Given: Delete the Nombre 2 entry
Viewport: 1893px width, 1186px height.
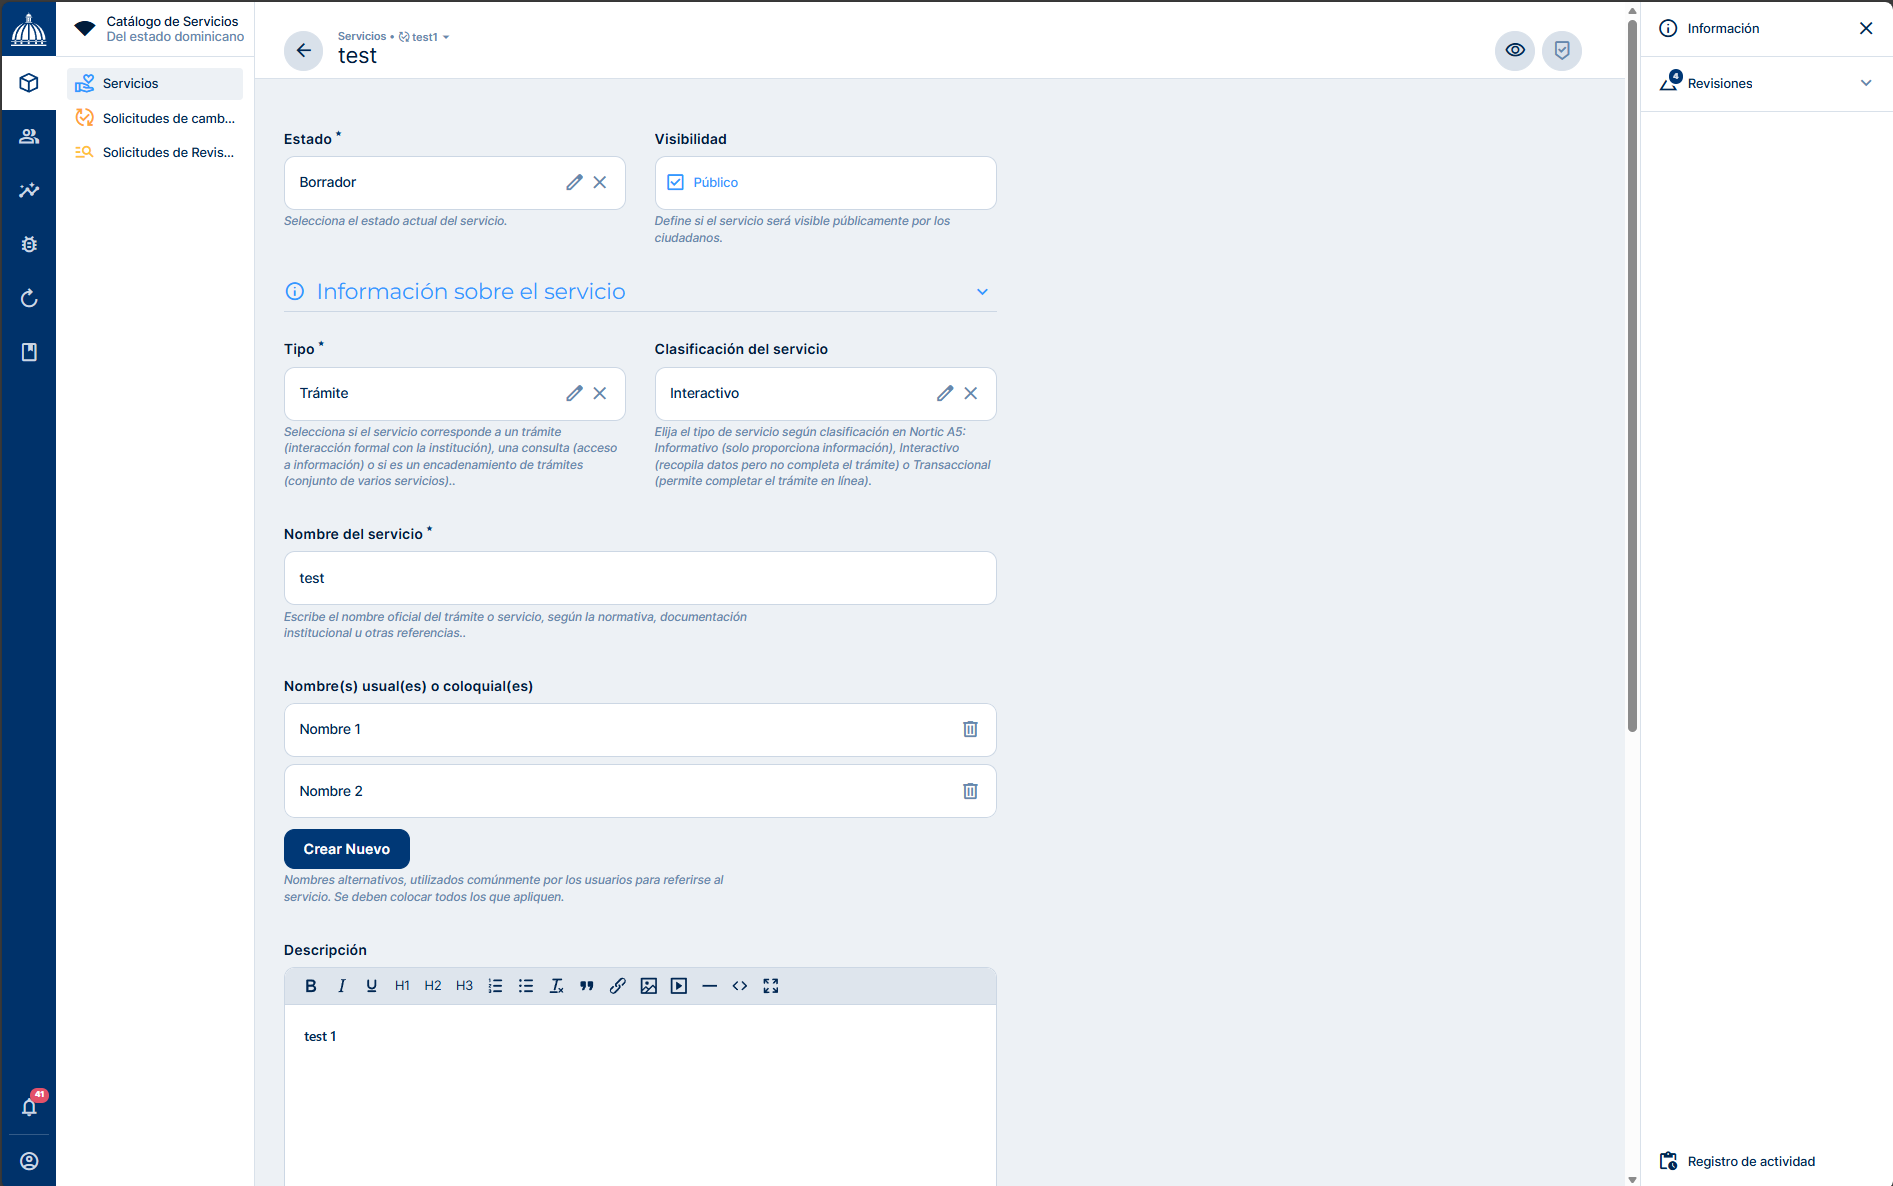Looking at the screenshot, I should pos(969,792).
